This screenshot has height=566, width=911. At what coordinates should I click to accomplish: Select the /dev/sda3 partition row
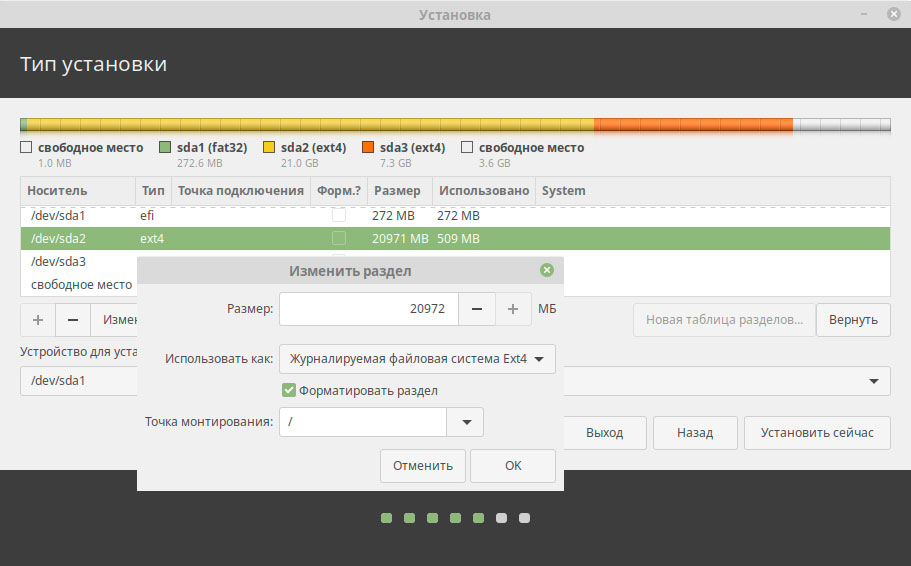(x=79, y=261)
